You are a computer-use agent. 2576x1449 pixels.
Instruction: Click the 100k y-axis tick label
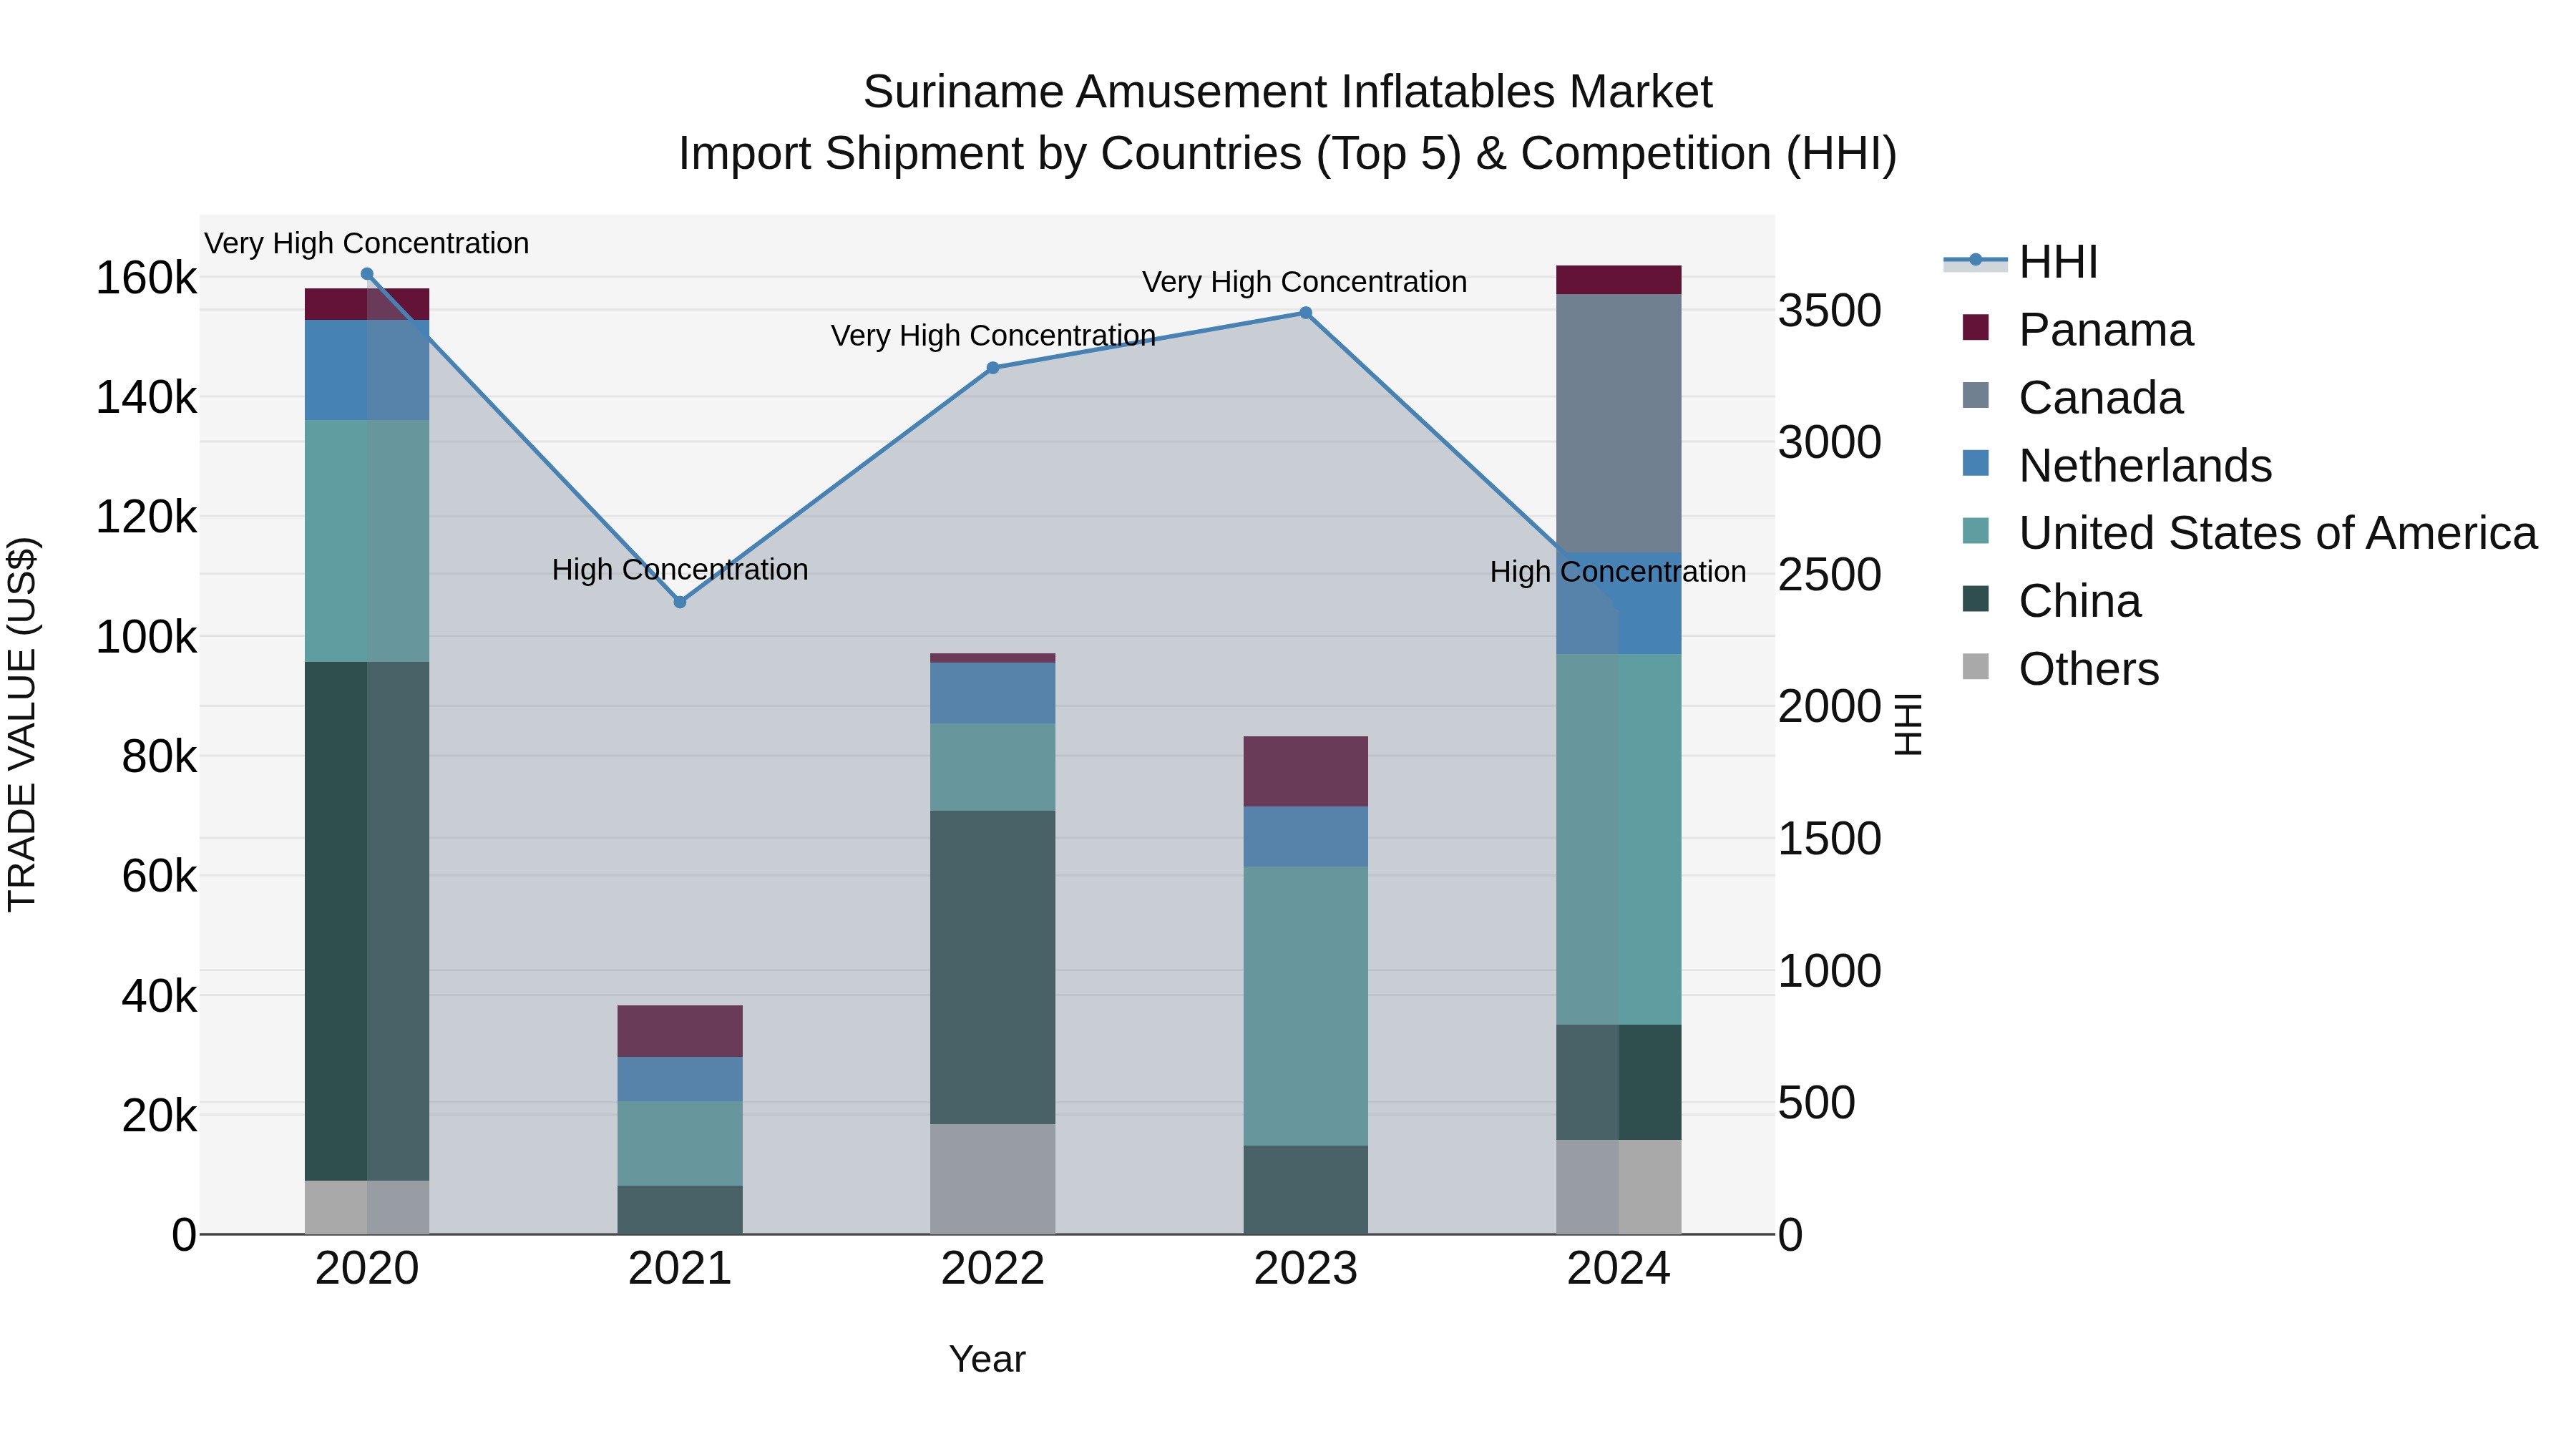point(146,637)
